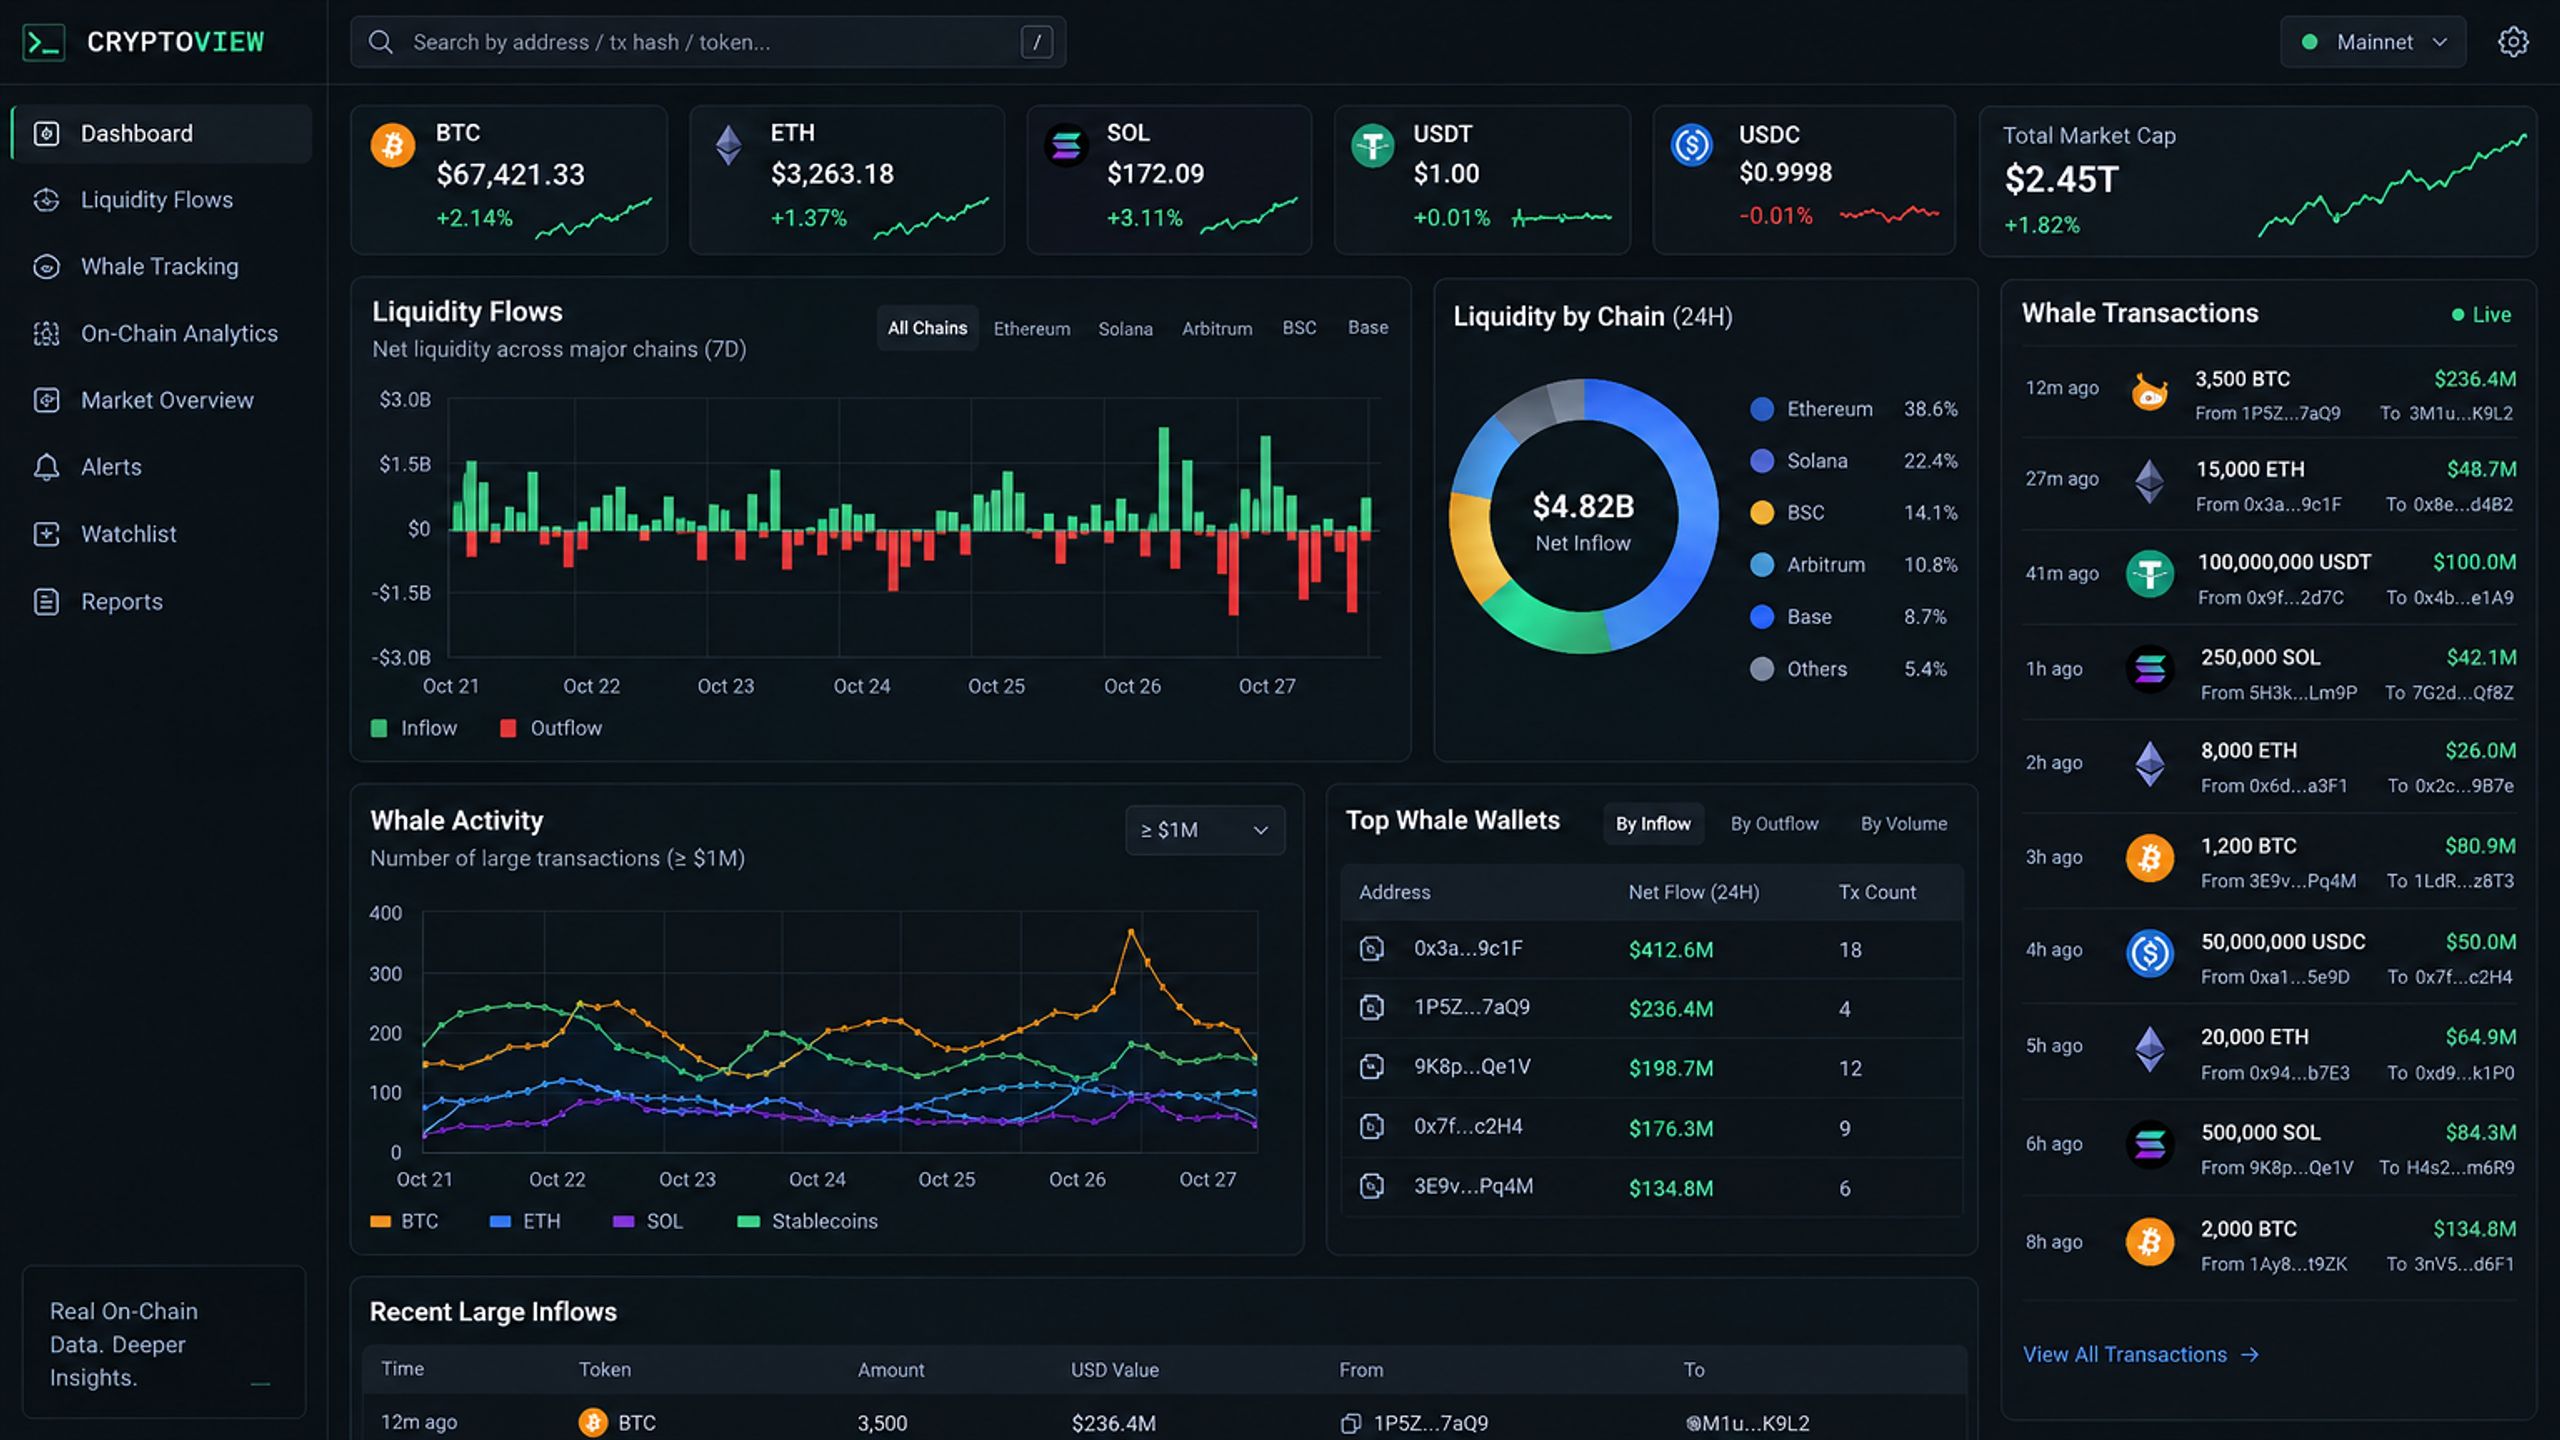Click the USDC logo in USDC price card
Viewport: 2560px width, 1440px height.
pos(1692,146)
